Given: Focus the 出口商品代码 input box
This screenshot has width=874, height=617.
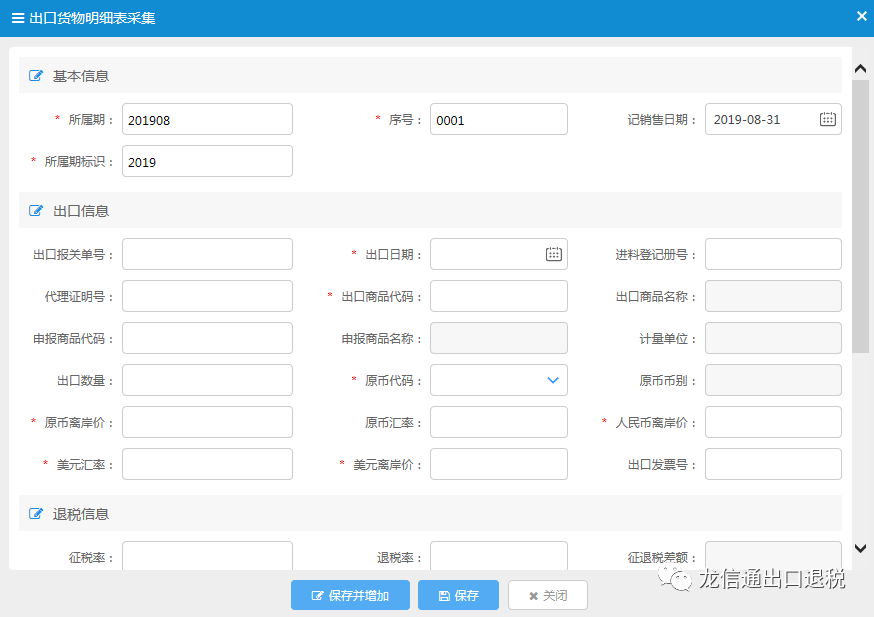Looking at the screenshot, I should point(498,296).
